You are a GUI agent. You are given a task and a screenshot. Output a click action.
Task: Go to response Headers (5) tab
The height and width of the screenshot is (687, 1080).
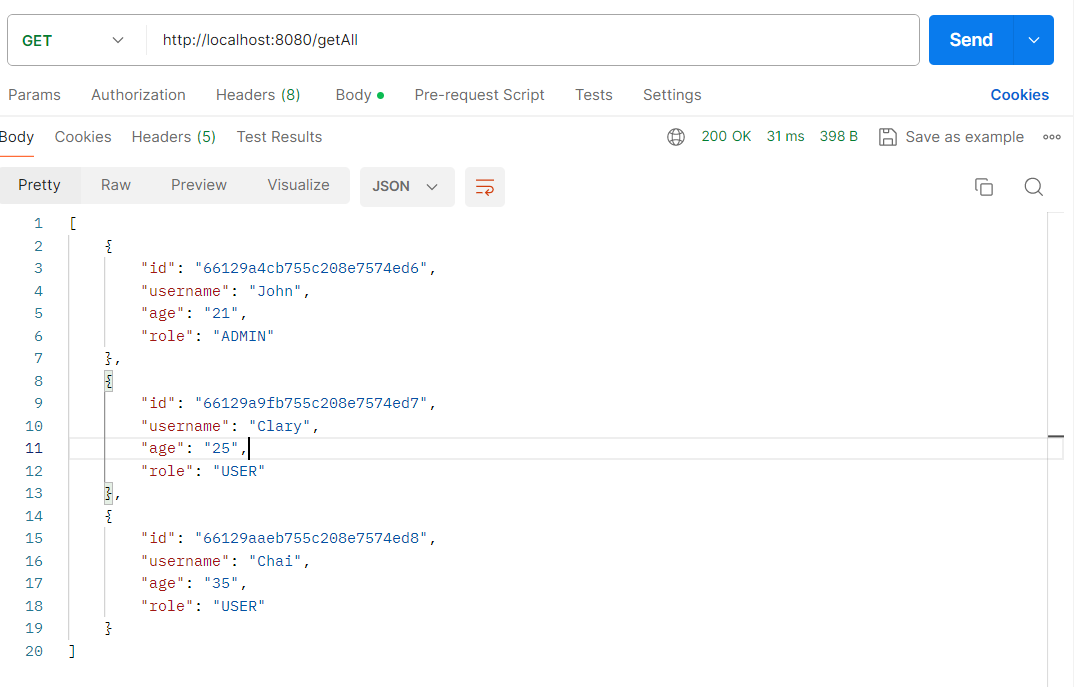point(174,137)
